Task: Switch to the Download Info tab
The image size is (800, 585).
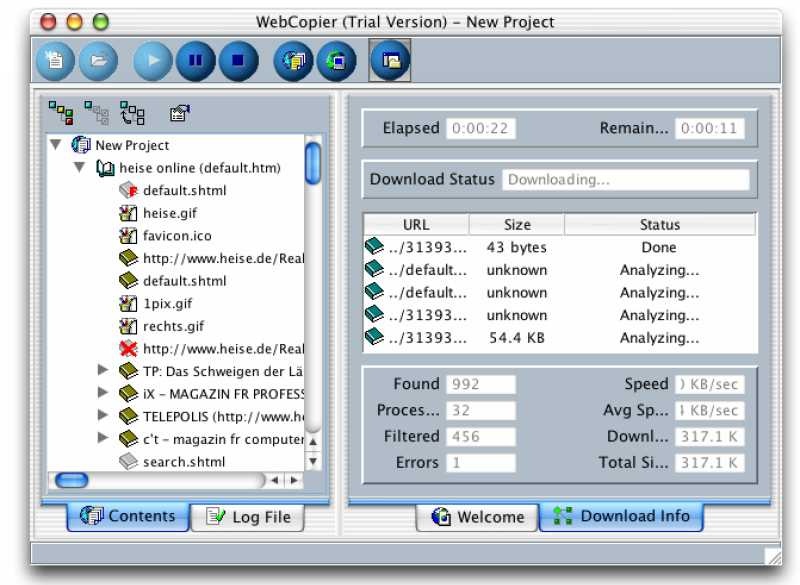Action: pyautogui.click(x=621, y=516)
